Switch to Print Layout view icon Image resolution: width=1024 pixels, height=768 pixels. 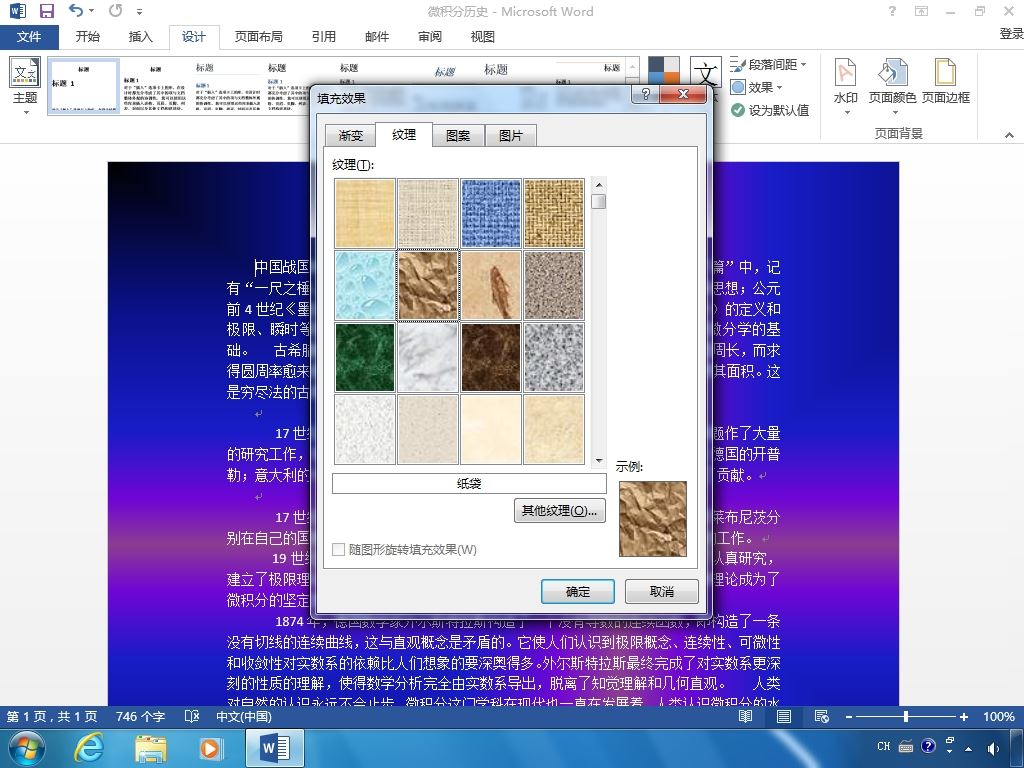pos(784,716)
